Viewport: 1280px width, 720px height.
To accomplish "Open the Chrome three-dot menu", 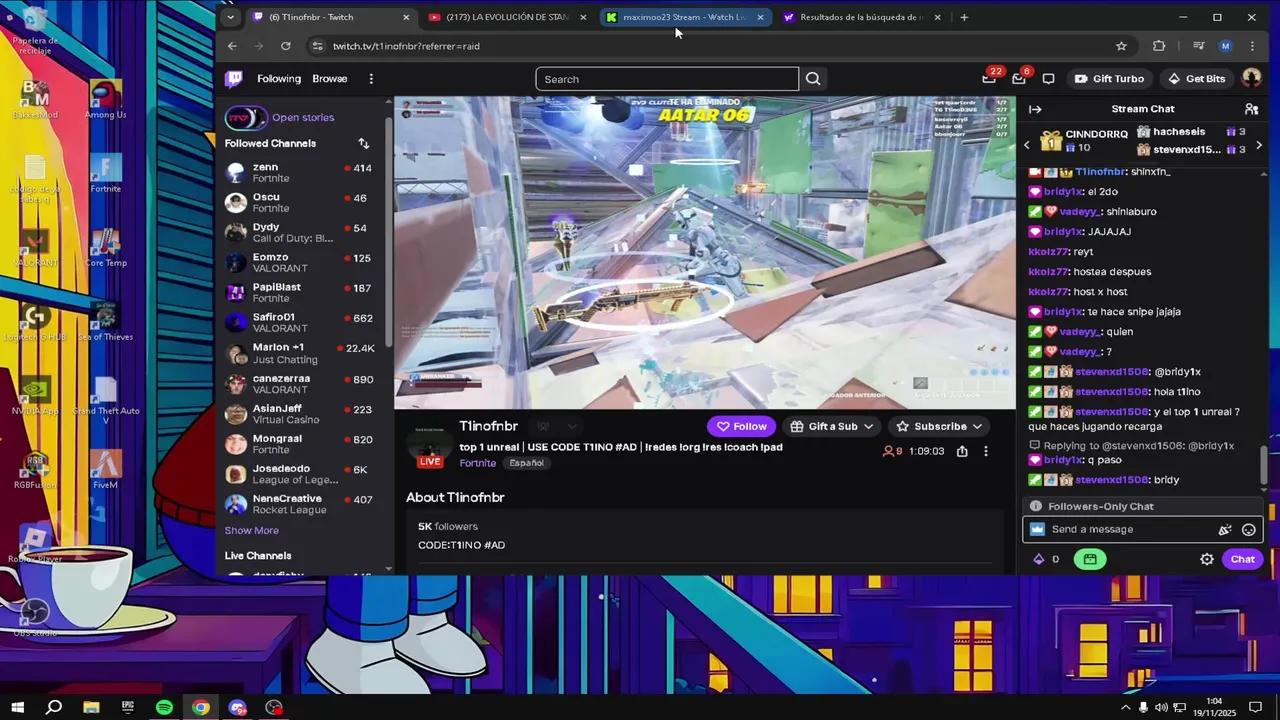I will tap(1251, 46).
